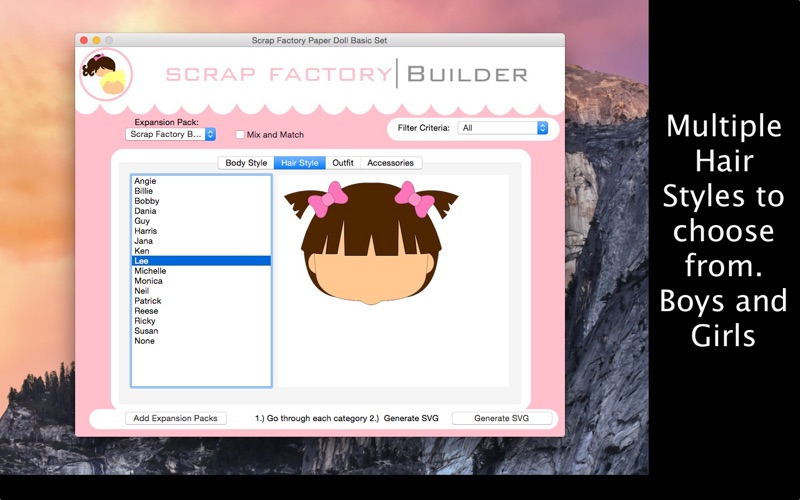Click the pigtail hair preview image
Image resolution: width=800 pixels, height=500 pixels.
click(x=371, y=242)
